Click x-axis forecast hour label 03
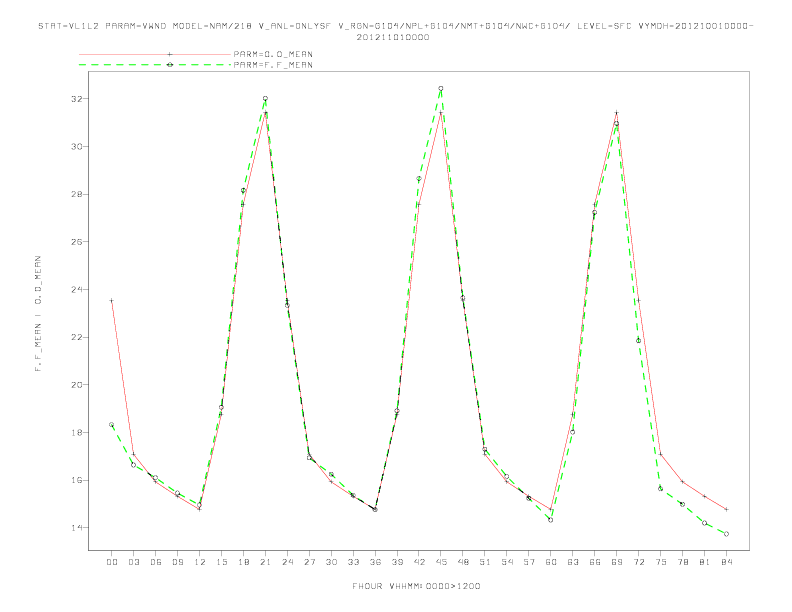This screenshot has height=612, width=792. tap(133, 562)
